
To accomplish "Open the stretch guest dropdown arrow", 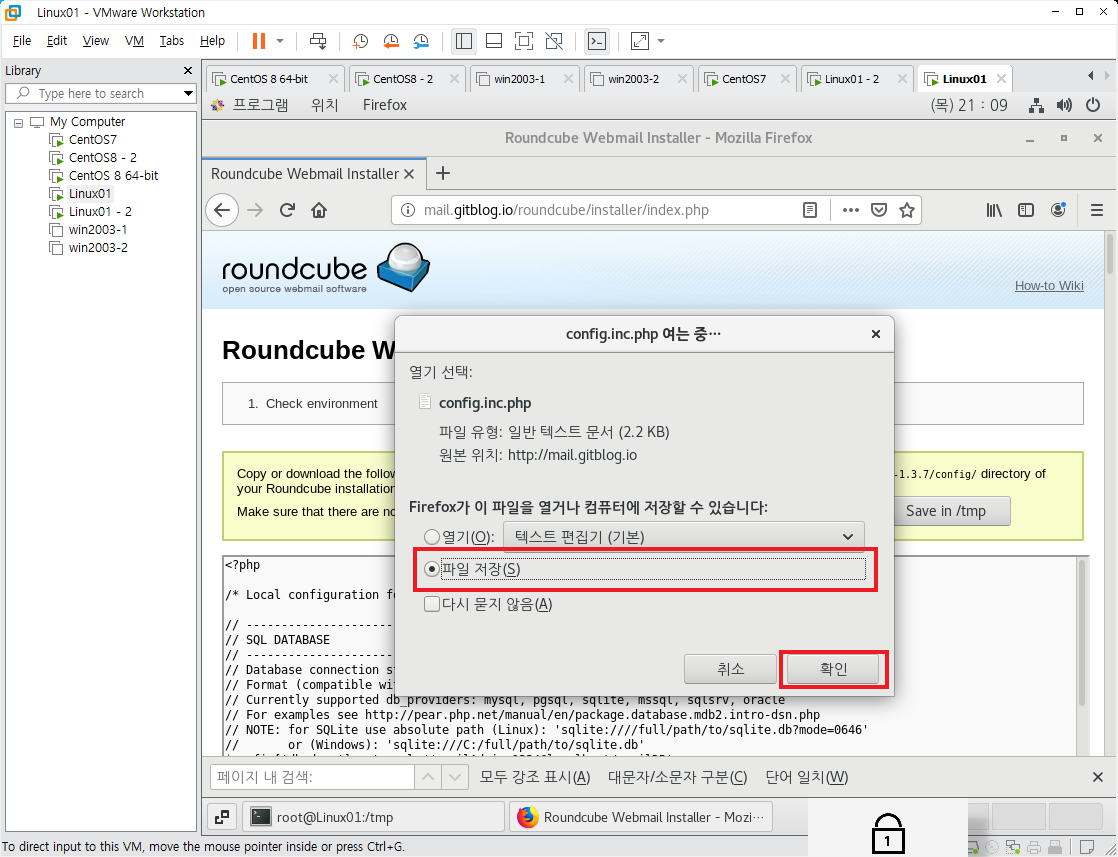I will [661, 41].
